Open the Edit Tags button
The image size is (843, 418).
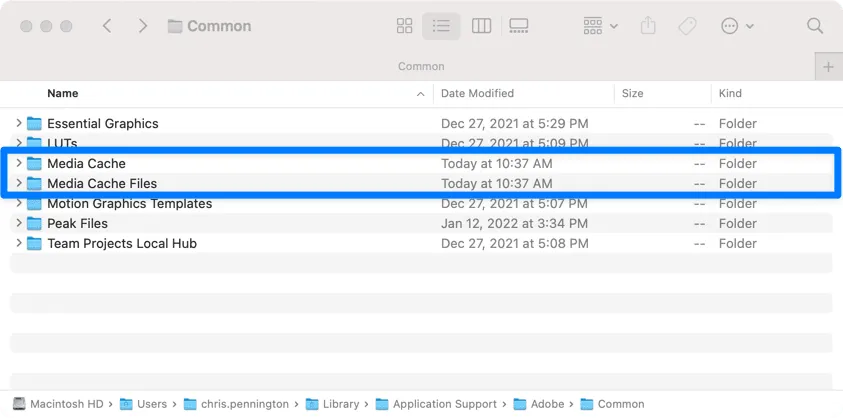688,26
